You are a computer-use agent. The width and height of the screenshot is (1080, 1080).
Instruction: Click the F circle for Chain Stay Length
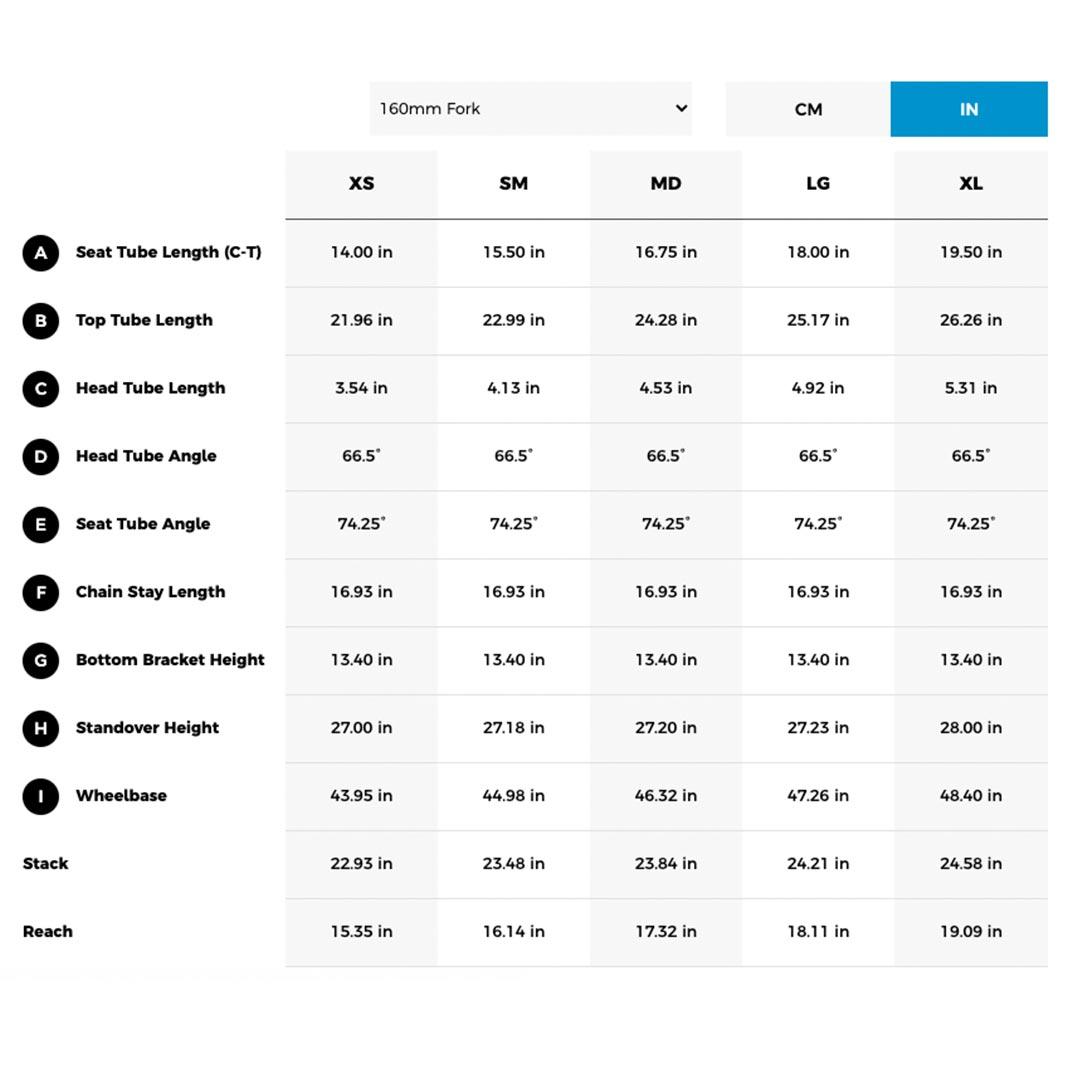coord(40,592)
